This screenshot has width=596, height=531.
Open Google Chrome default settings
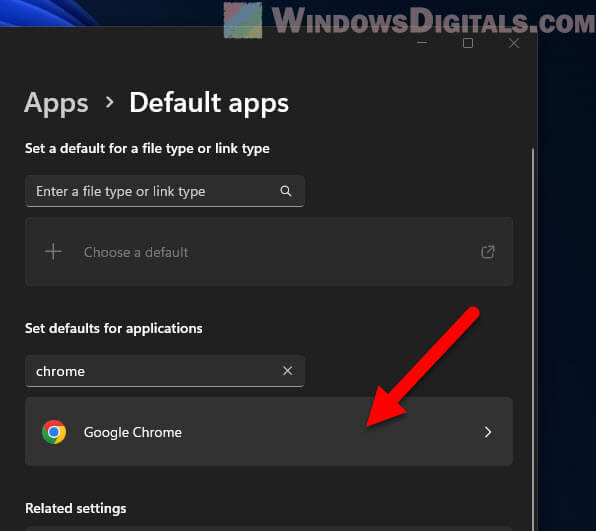(x=269, y=432)
